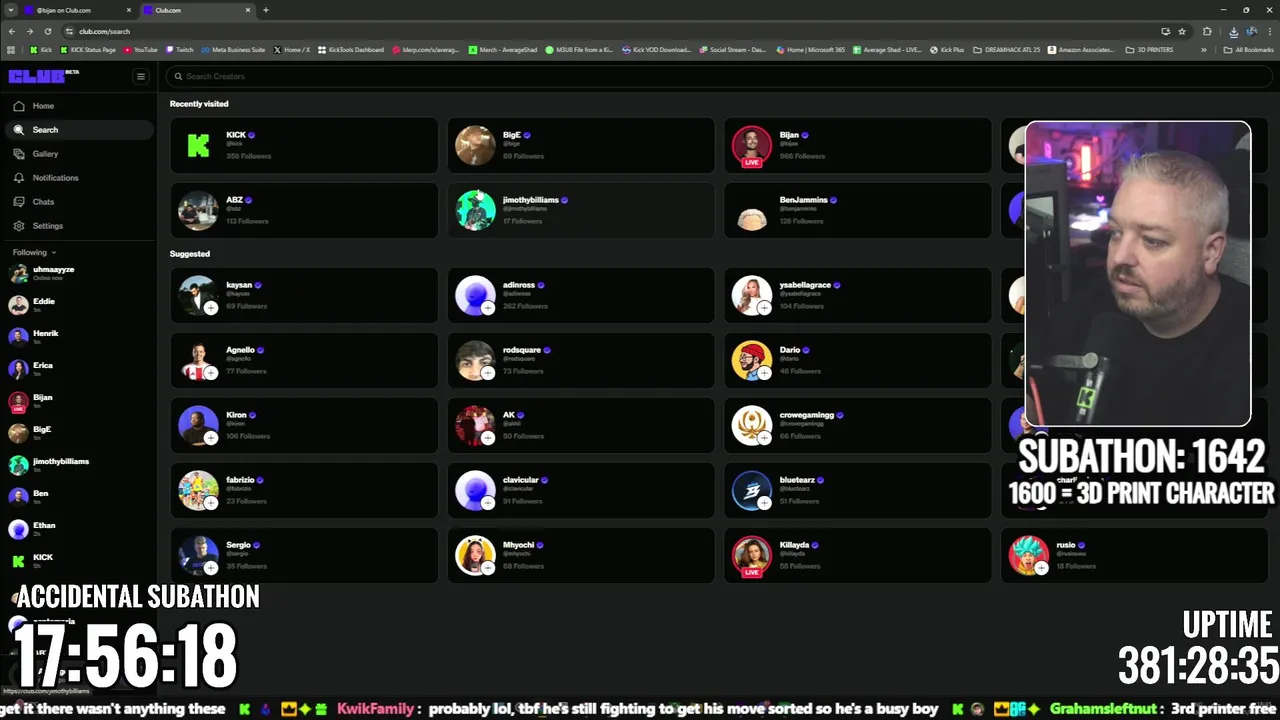Open the YouTube bookmark

[x=141, y=49]
